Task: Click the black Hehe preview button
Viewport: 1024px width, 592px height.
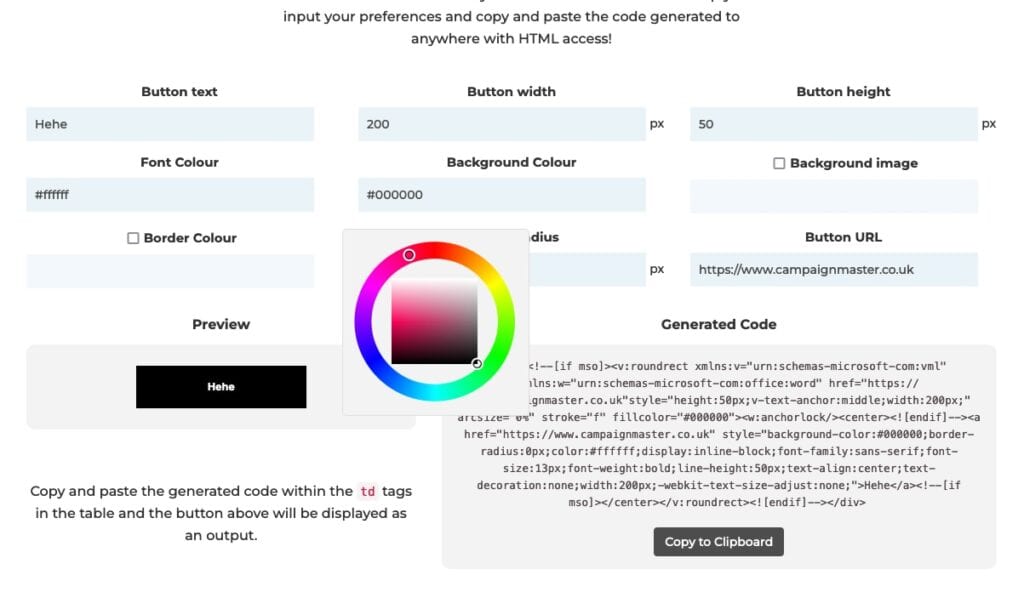Action: pyautogui.click(x=221, y=387)
